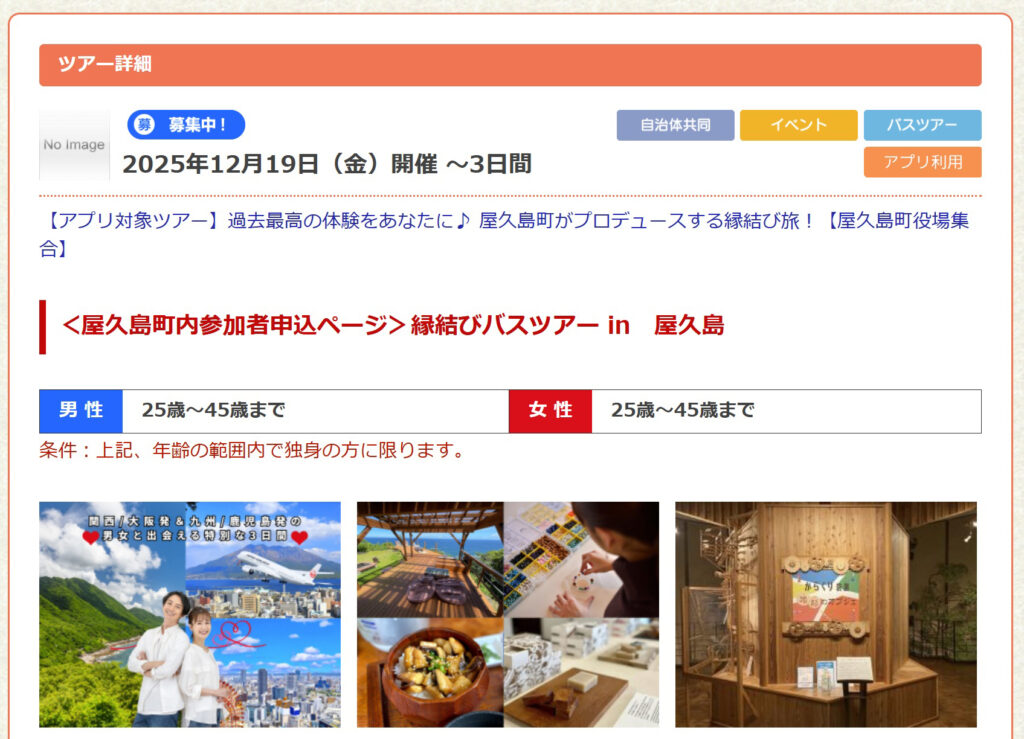
Task: Select the バスツアー tag
Action: (x=922, y=125)
